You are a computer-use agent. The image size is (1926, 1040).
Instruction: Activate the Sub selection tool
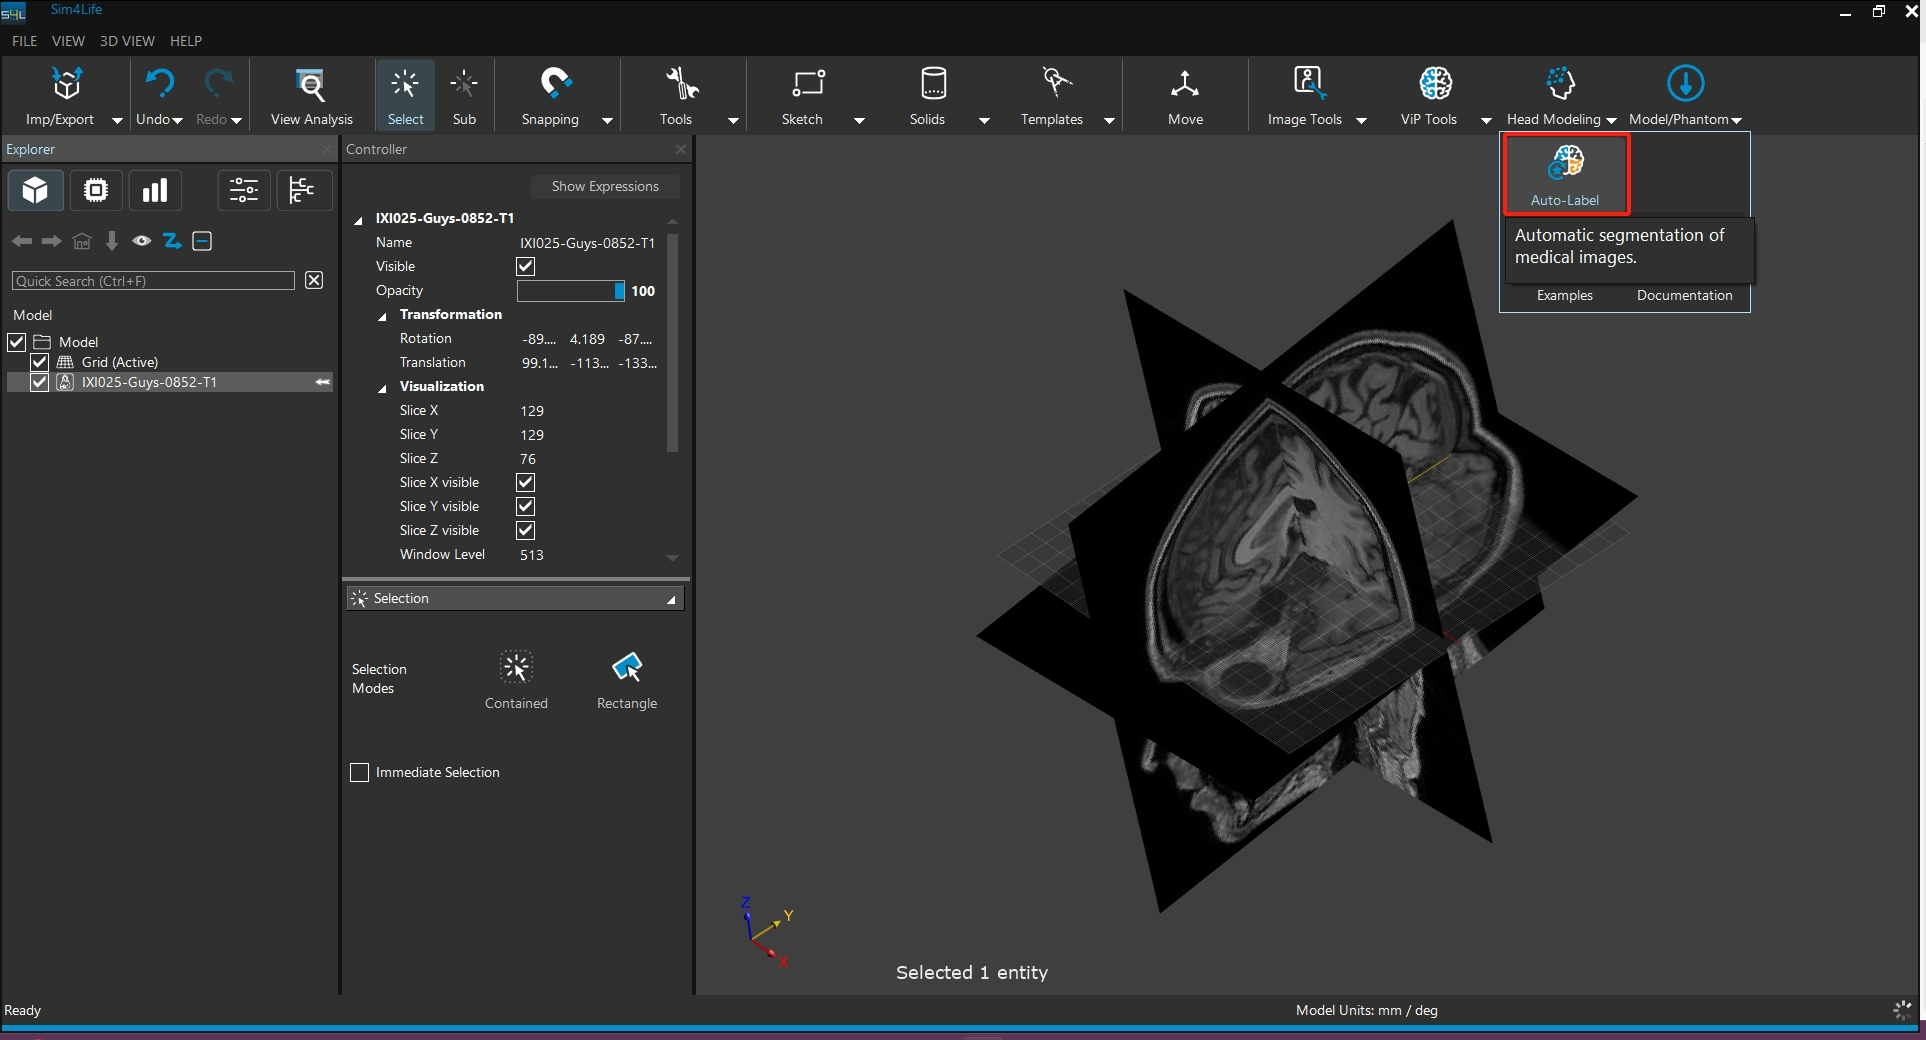tap(464, 86)
